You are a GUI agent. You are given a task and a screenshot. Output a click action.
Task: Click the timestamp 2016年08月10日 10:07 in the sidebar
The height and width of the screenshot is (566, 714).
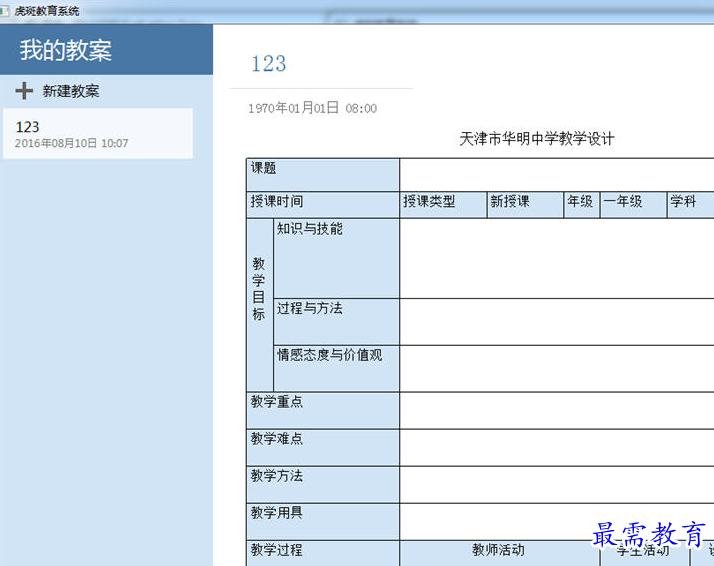click(71, 143)
